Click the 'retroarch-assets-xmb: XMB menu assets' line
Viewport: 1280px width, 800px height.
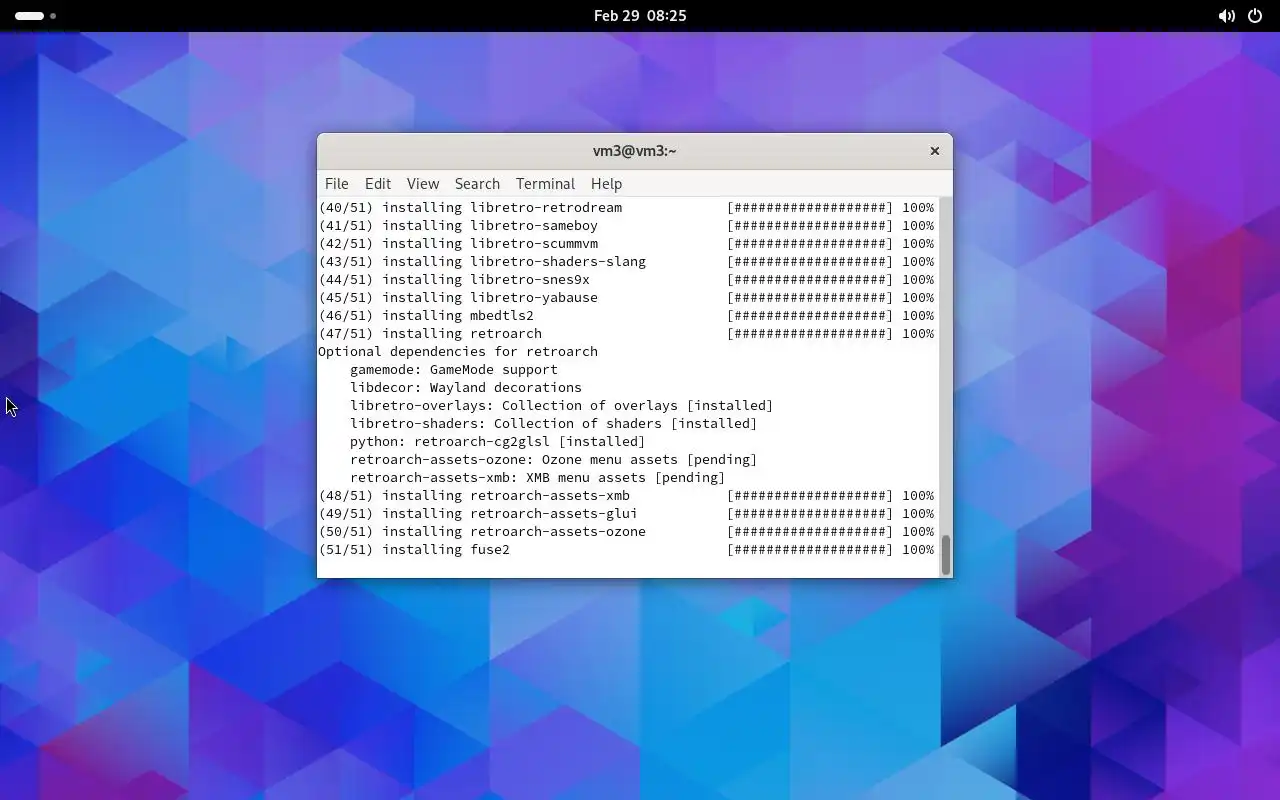pyautogui.click(x=538, y=478)
